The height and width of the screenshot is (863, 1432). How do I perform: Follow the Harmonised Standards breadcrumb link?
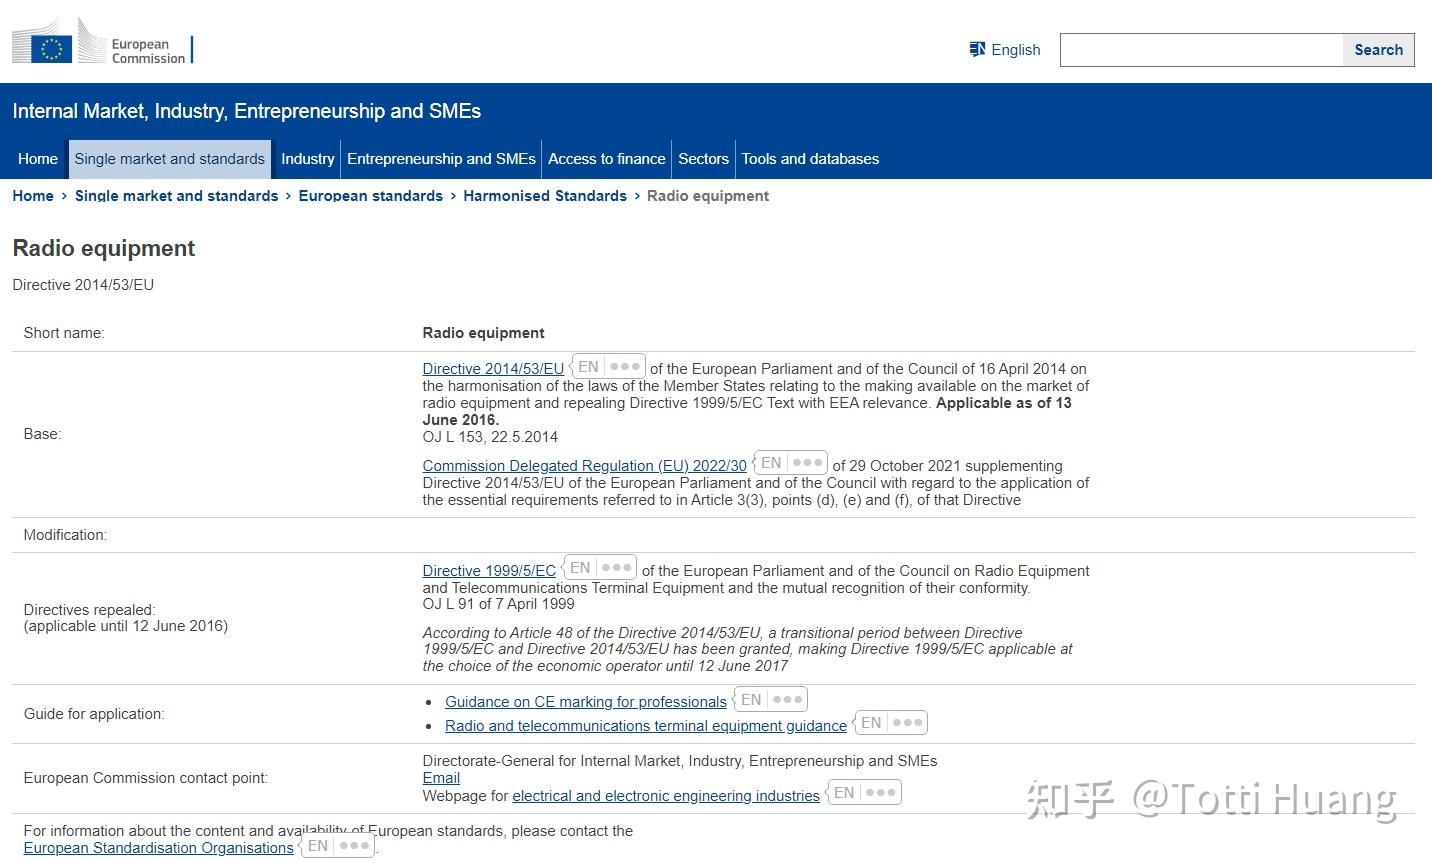coord(545,196)
